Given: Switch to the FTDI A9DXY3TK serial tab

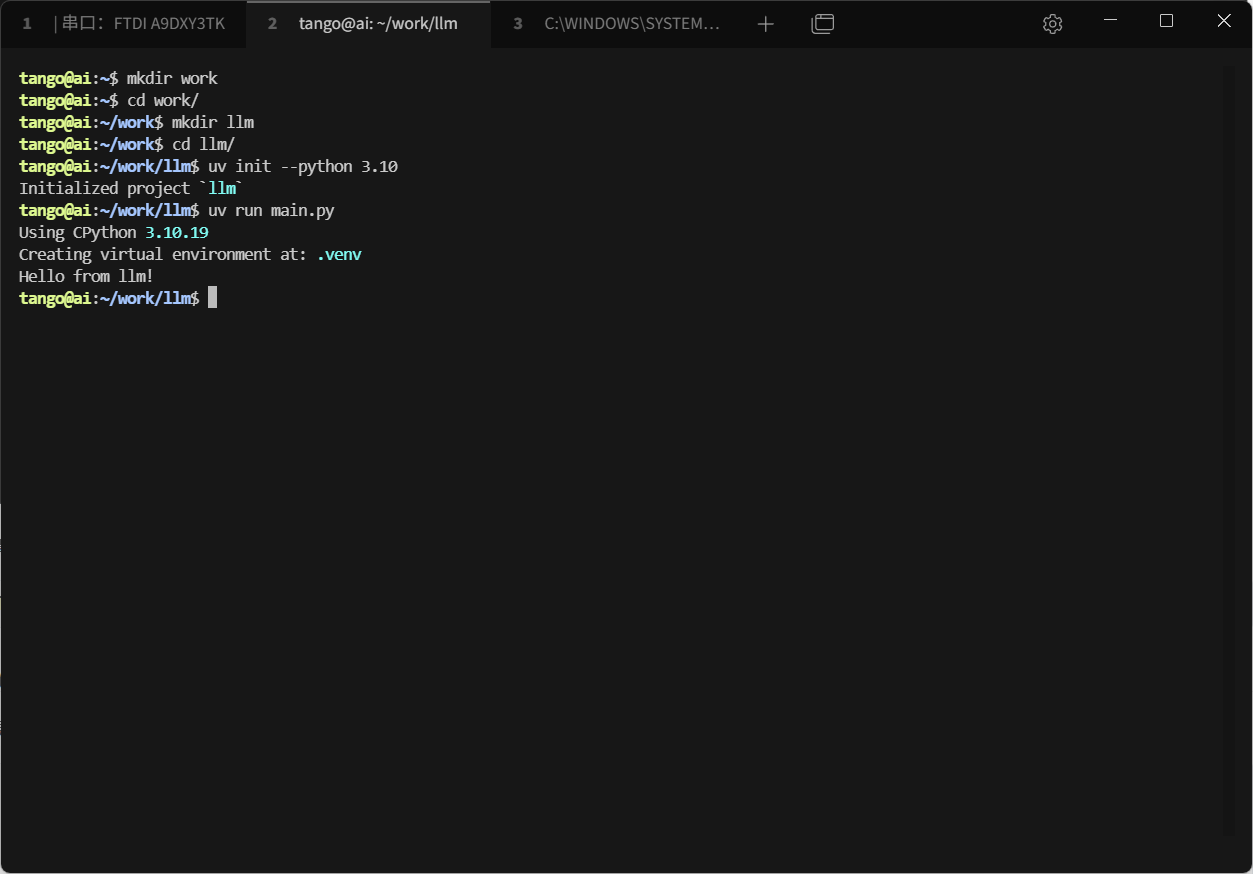Looking at the screenshot, I should (x=124, y=24).
